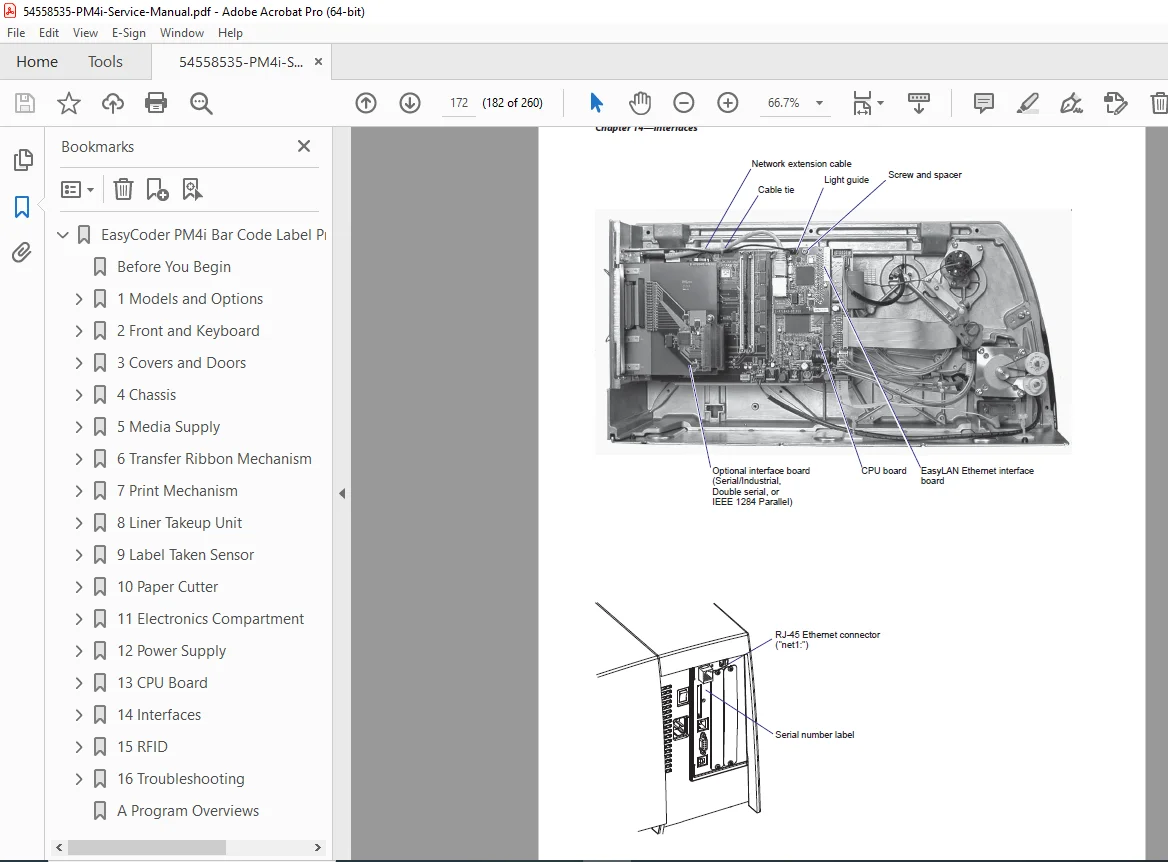Switch to the Tools tab
Image resolution: width=1168 pixels, height=862 pixels.
click(x=105, y=62)
